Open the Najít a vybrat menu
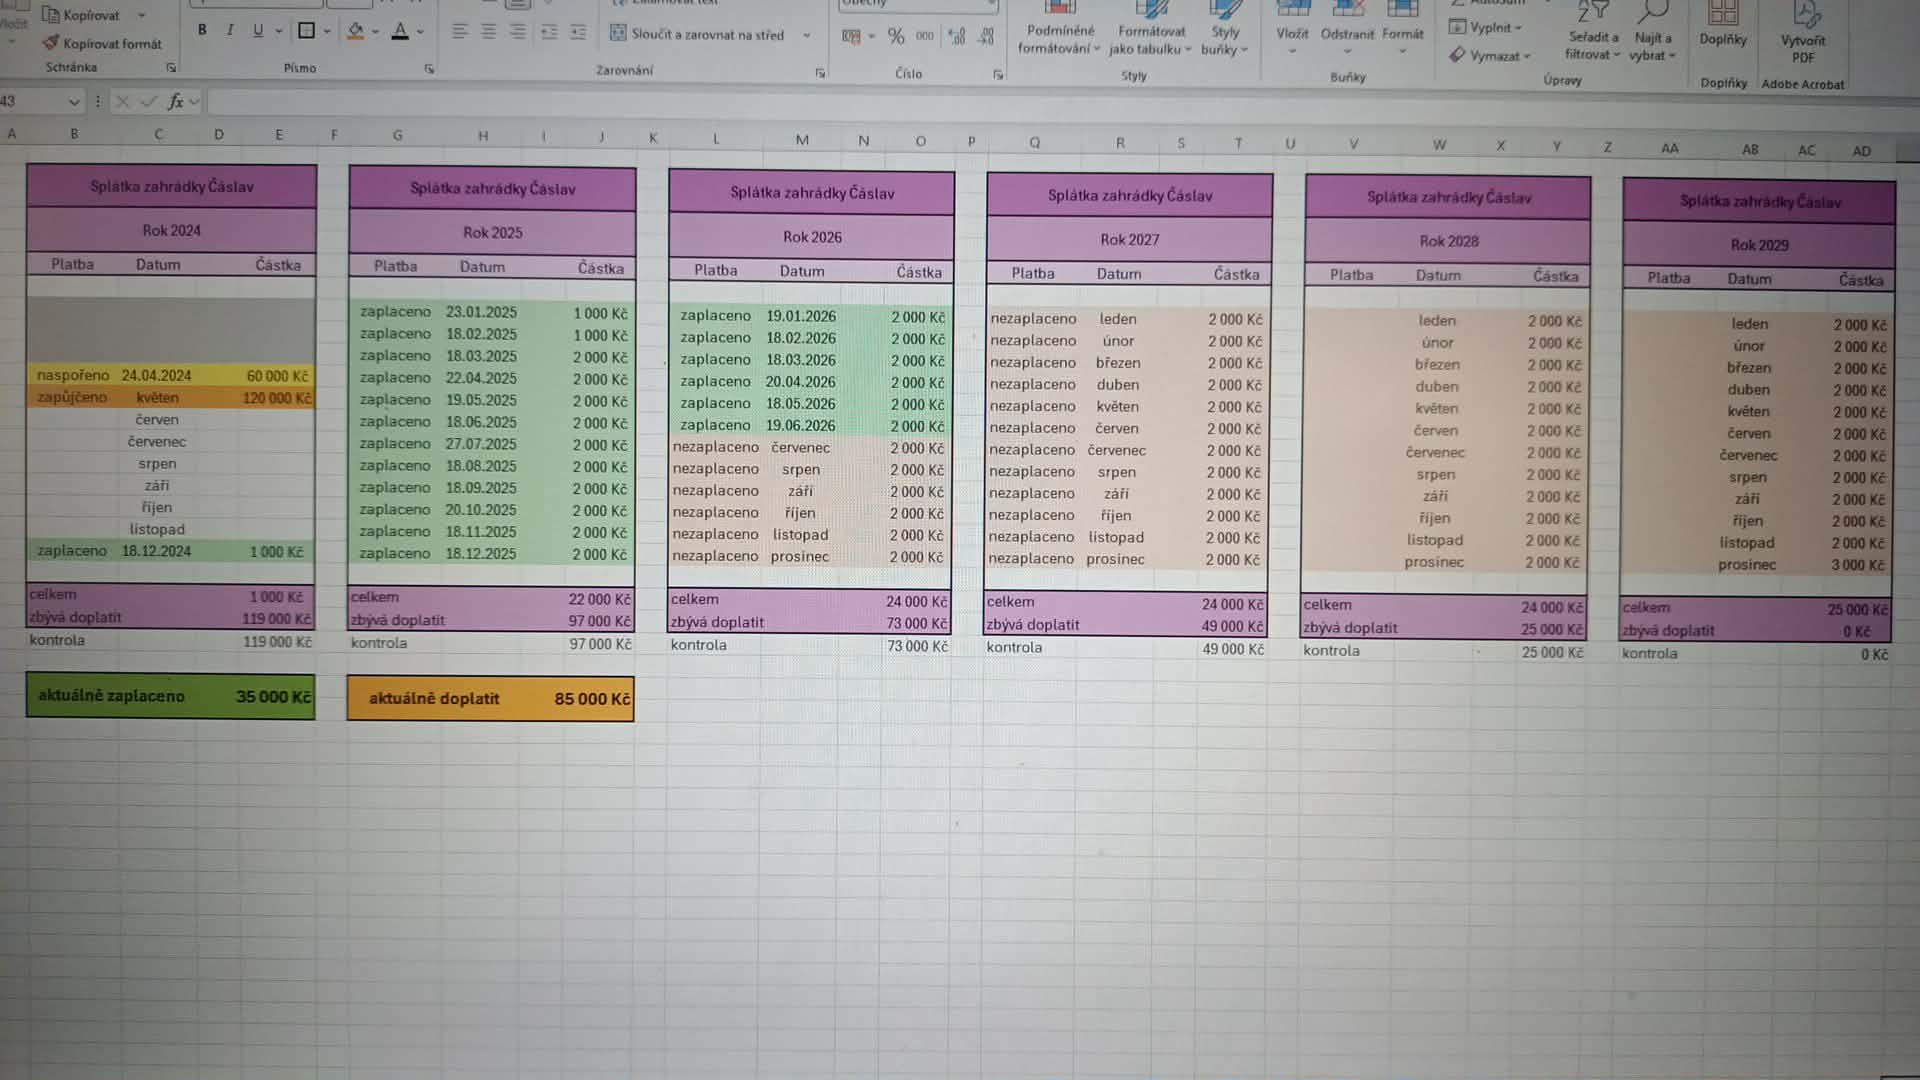Viewport: 1920px width, 1080px height. click(x=1653, y=33)
